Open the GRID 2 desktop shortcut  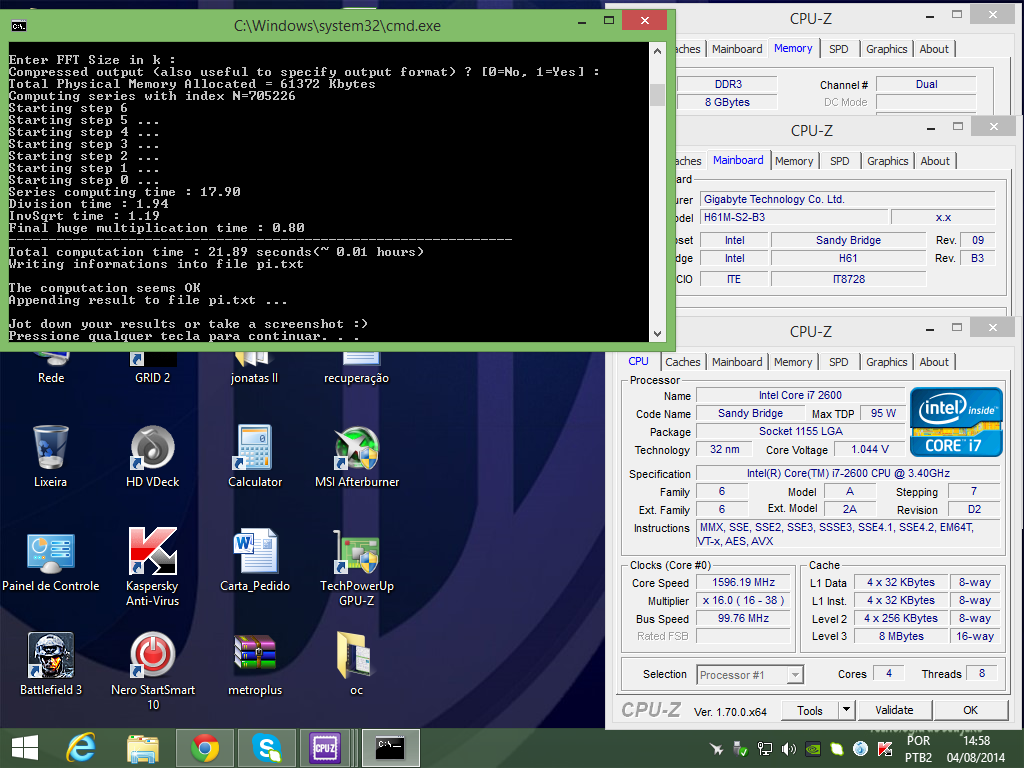click(152, 367)
